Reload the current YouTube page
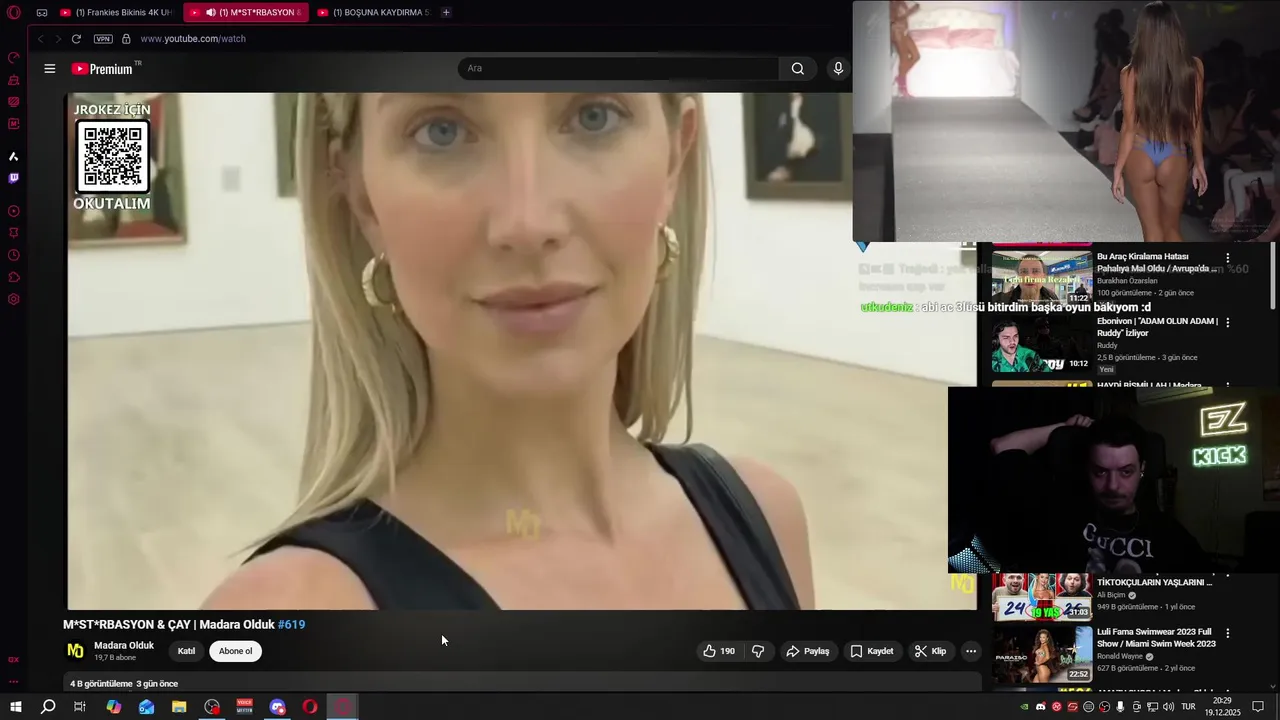Image resolution: width=1280 pixels, height=720 pixels. [x=76, y=39]
